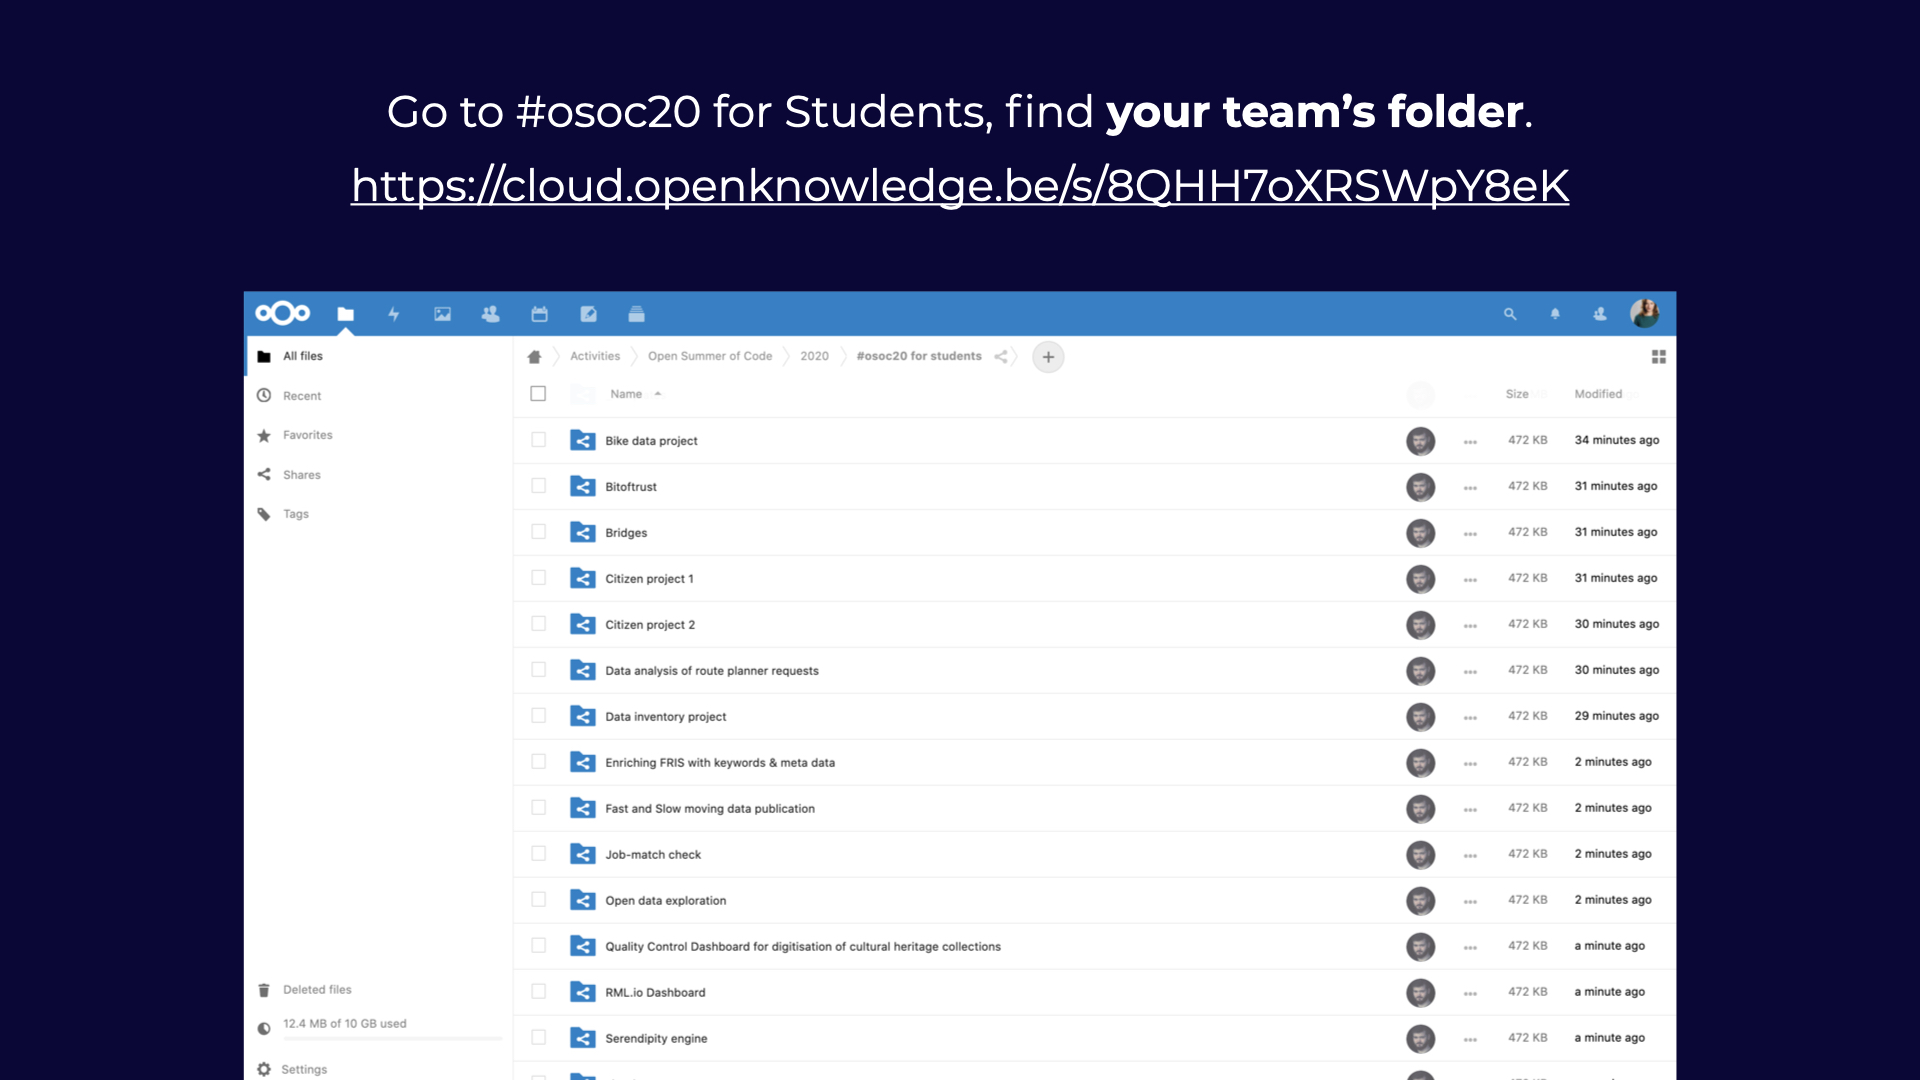This screenshot has height=1080, width=1920.
Task: Sort by Modified column header
Action: click(x=1598, y=394)
